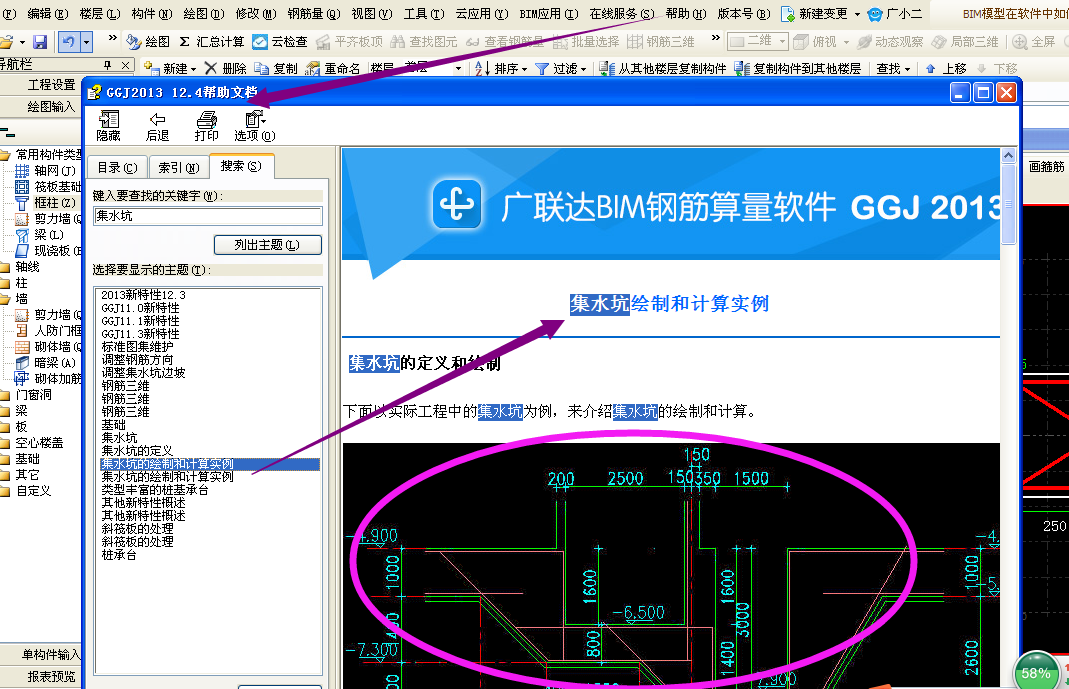Image resolution: width=1069 pixels, height=689 pixels.
Task: Click the 列出主题 (L) button
Action: (x=267, y=245)
